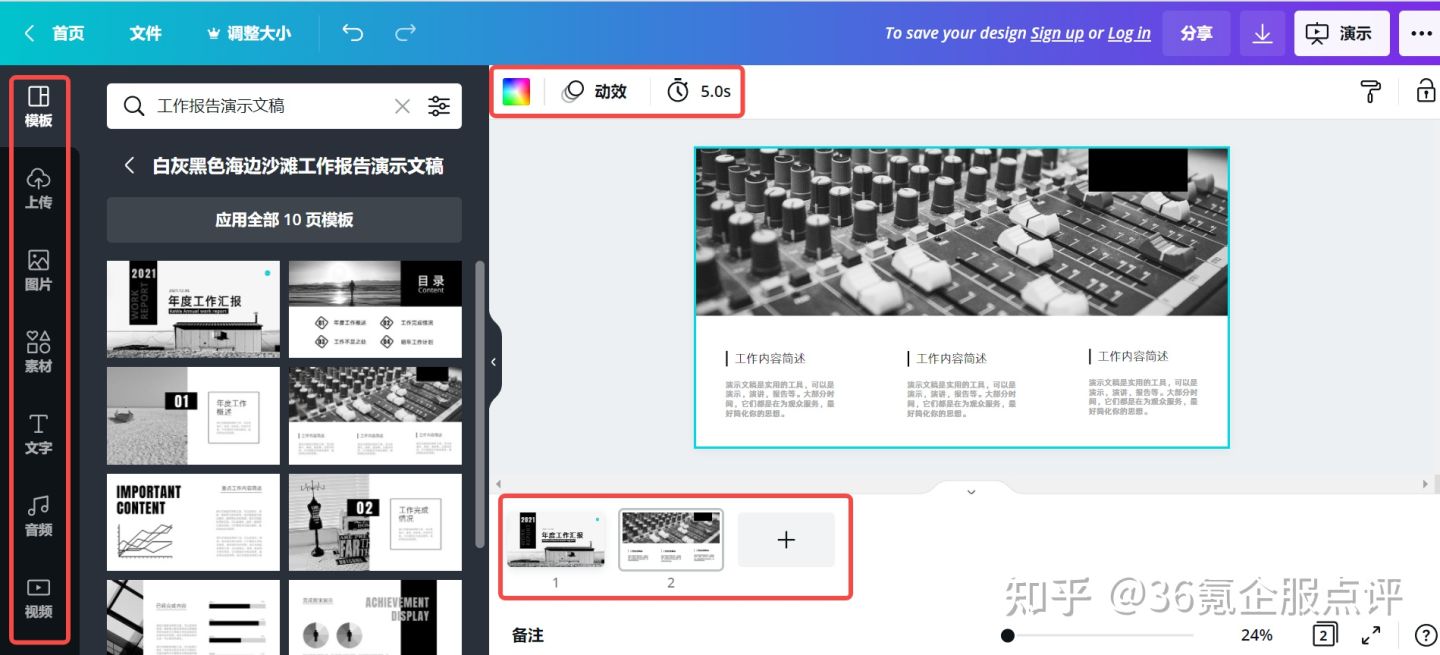Open the 文件 file menu
The height and width of the screenshot is (655, 1440).
point(146,32)
